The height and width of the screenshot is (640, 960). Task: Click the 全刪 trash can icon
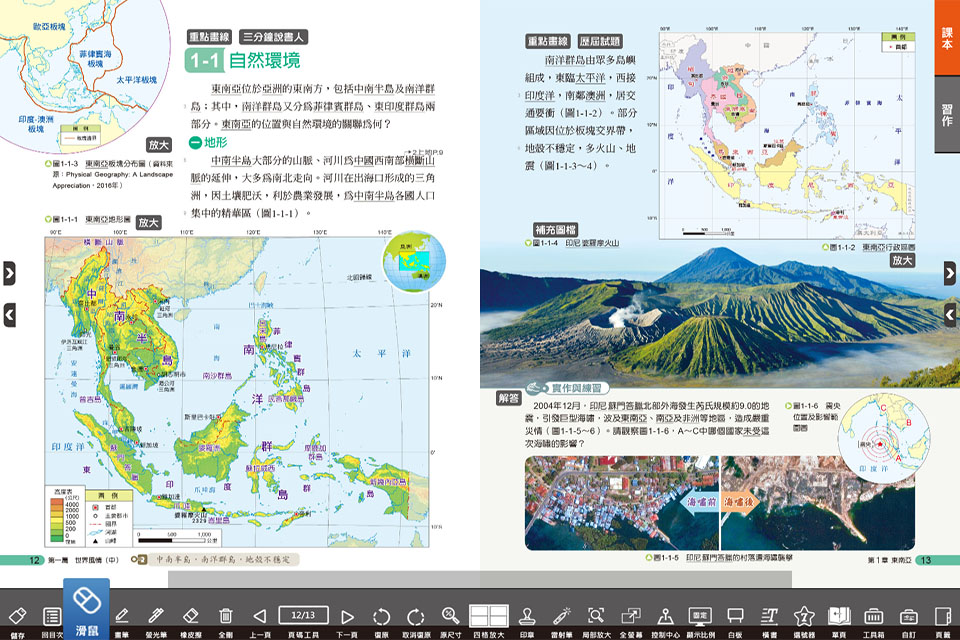[x=225, y=617]
